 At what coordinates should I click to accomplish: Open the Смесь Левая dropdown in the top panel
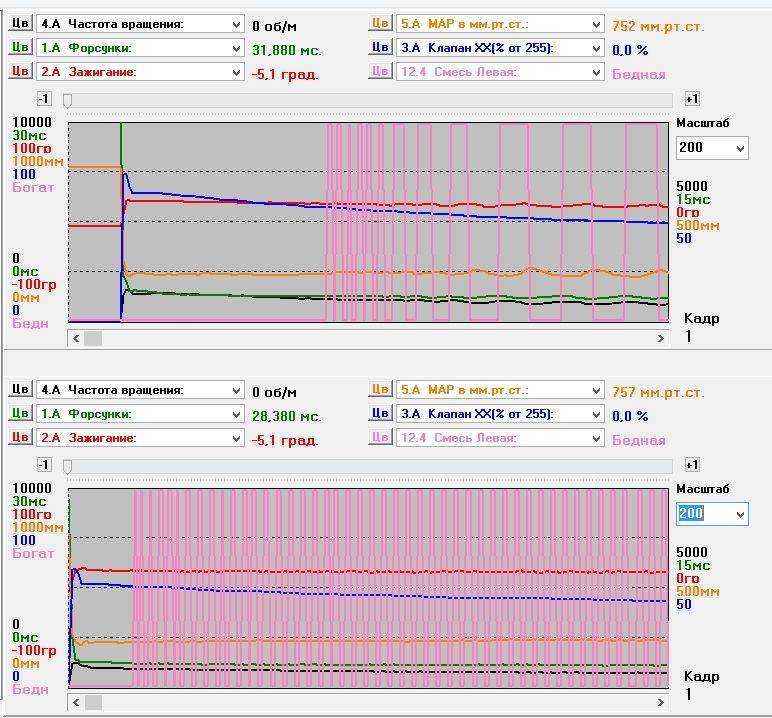[596, 72]
